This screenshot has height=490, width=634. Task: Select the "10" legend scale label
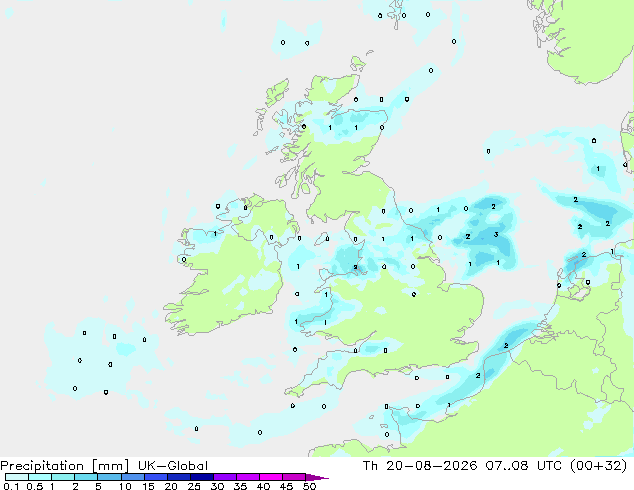[125, 486]
